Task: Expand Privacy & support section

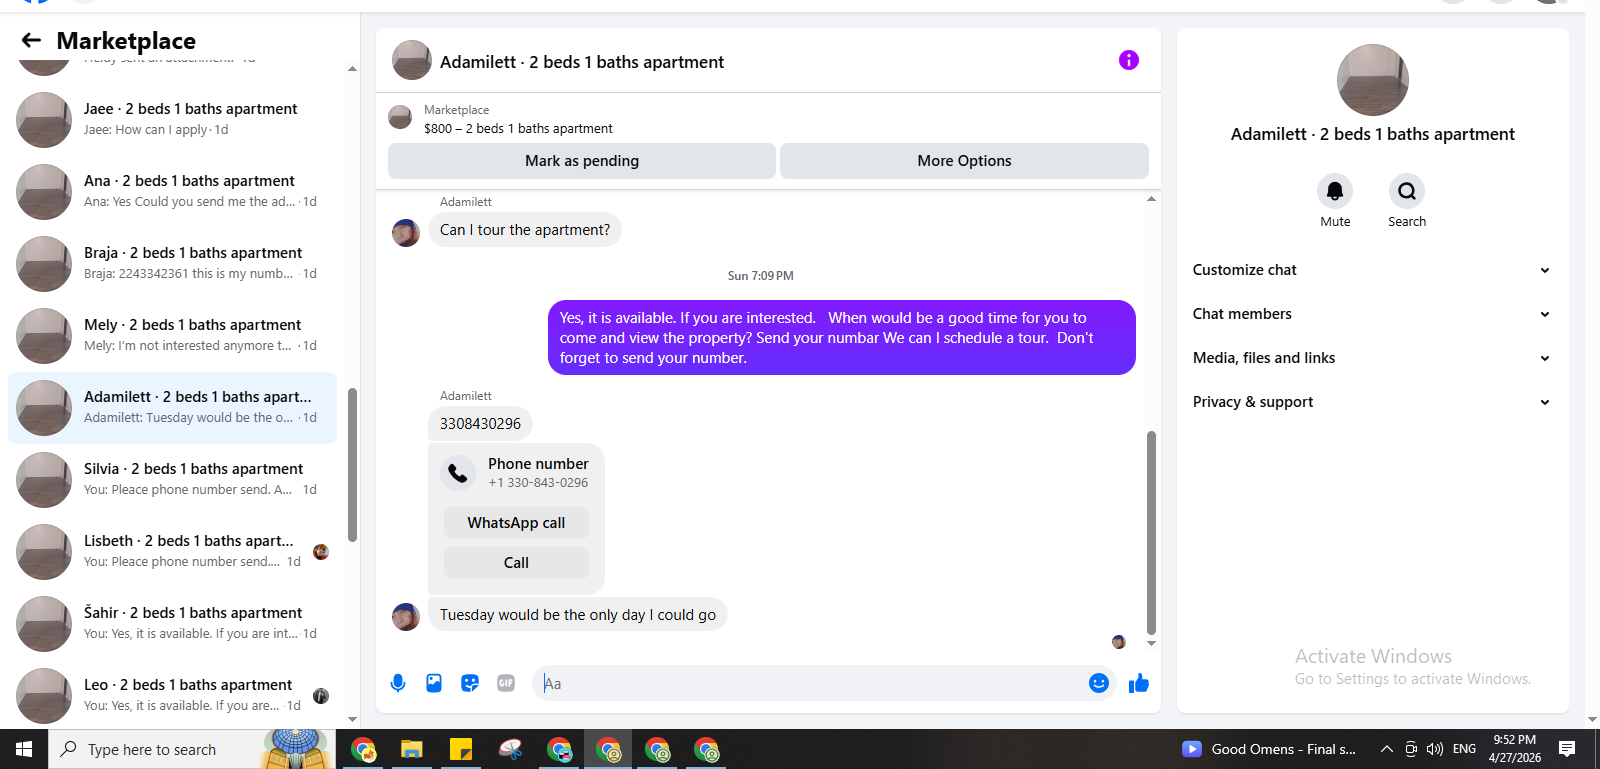Action: point(1371,402)
